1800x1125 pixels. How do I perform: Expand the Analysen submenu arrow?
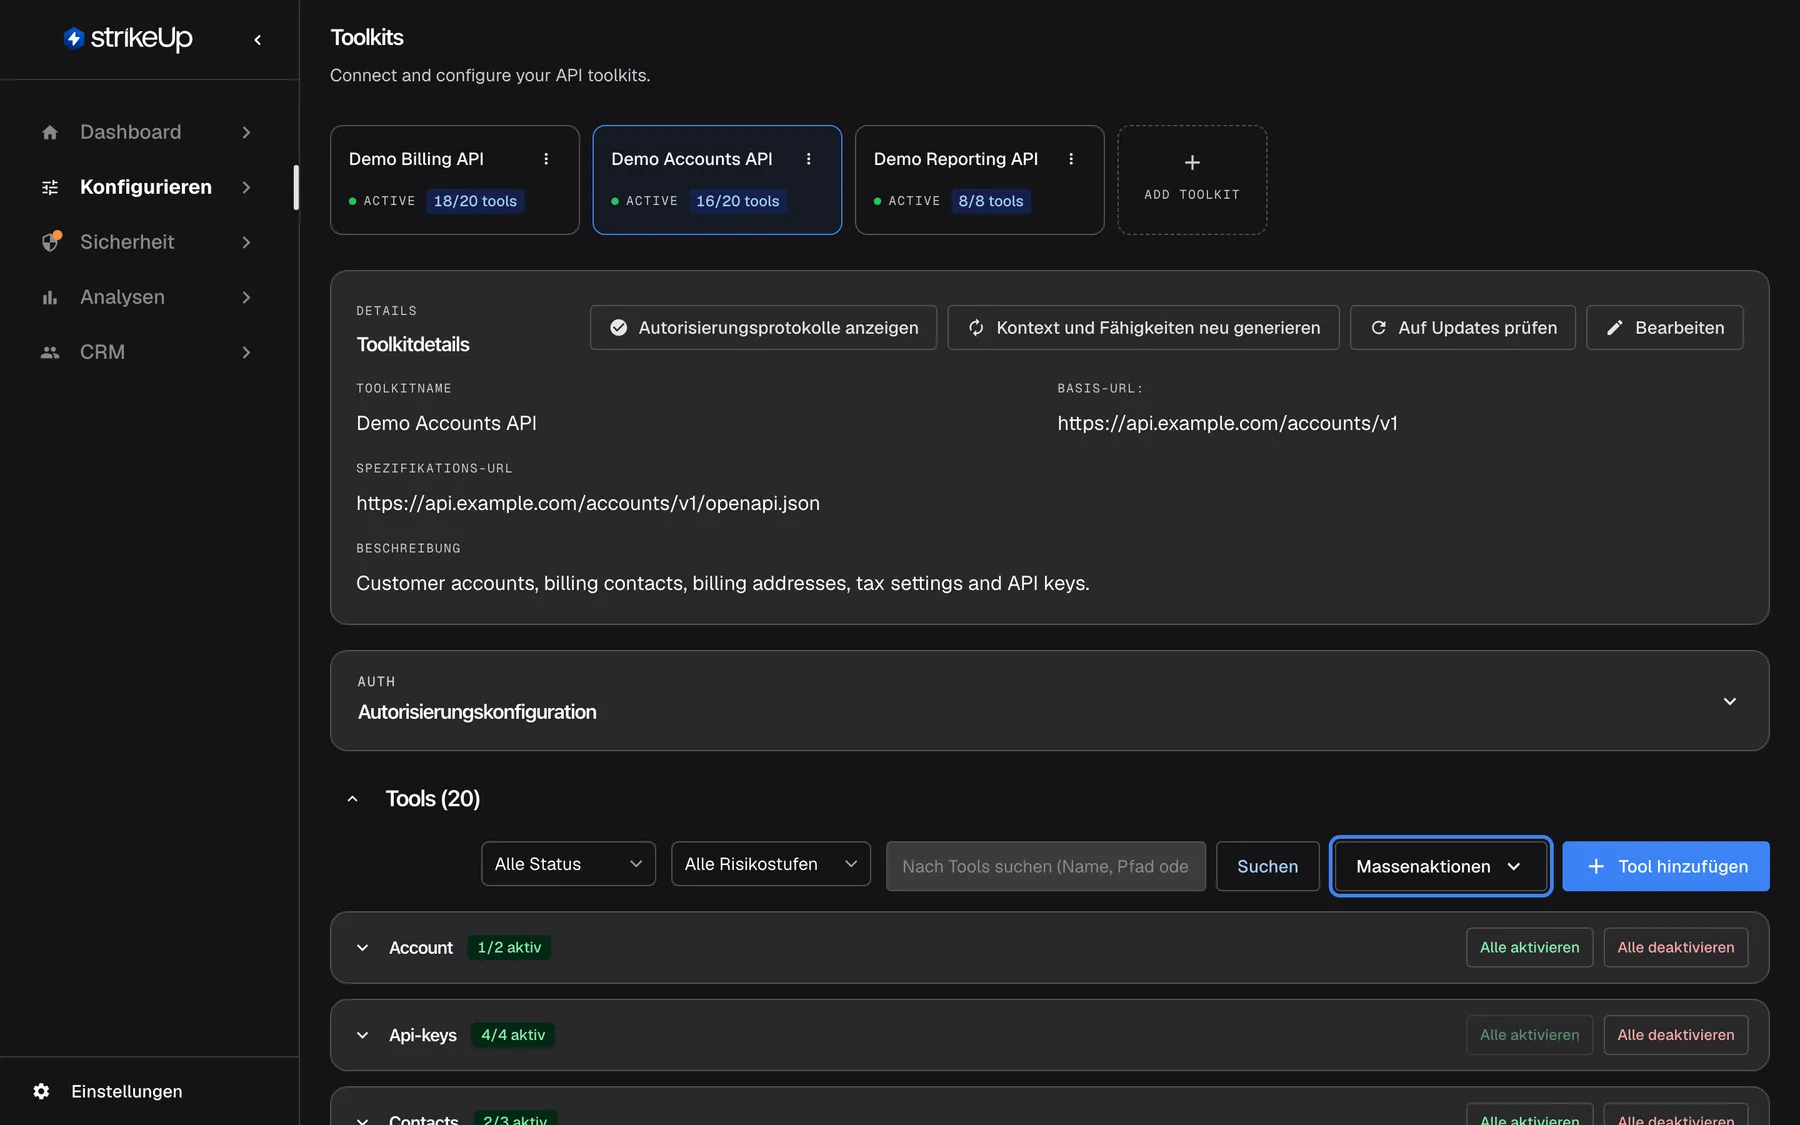[x=246, y=297]
